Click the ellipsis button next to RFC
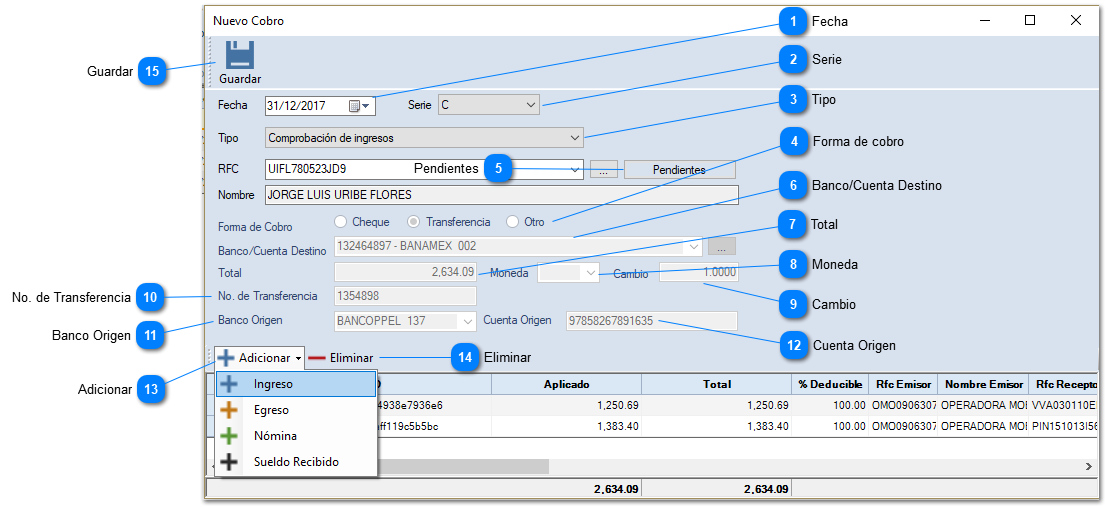 [603, 170]
